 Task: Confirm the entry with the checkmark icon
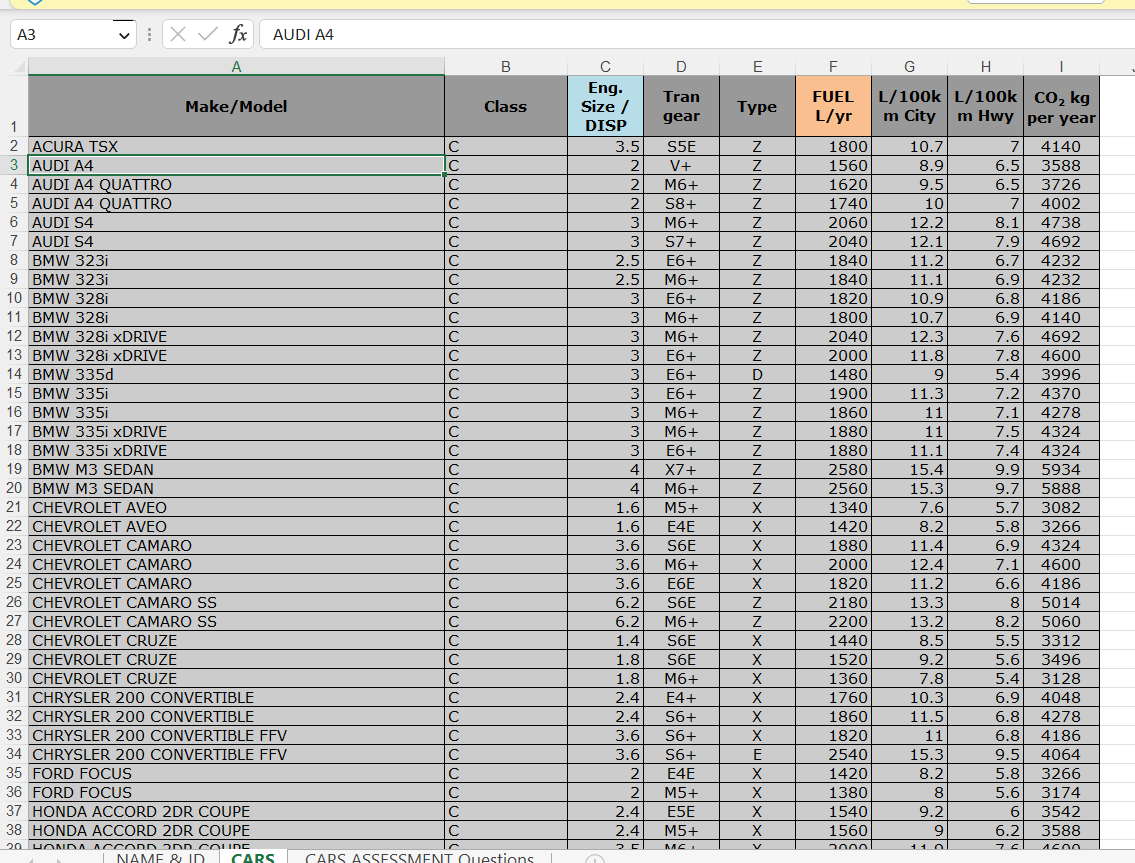208,34
